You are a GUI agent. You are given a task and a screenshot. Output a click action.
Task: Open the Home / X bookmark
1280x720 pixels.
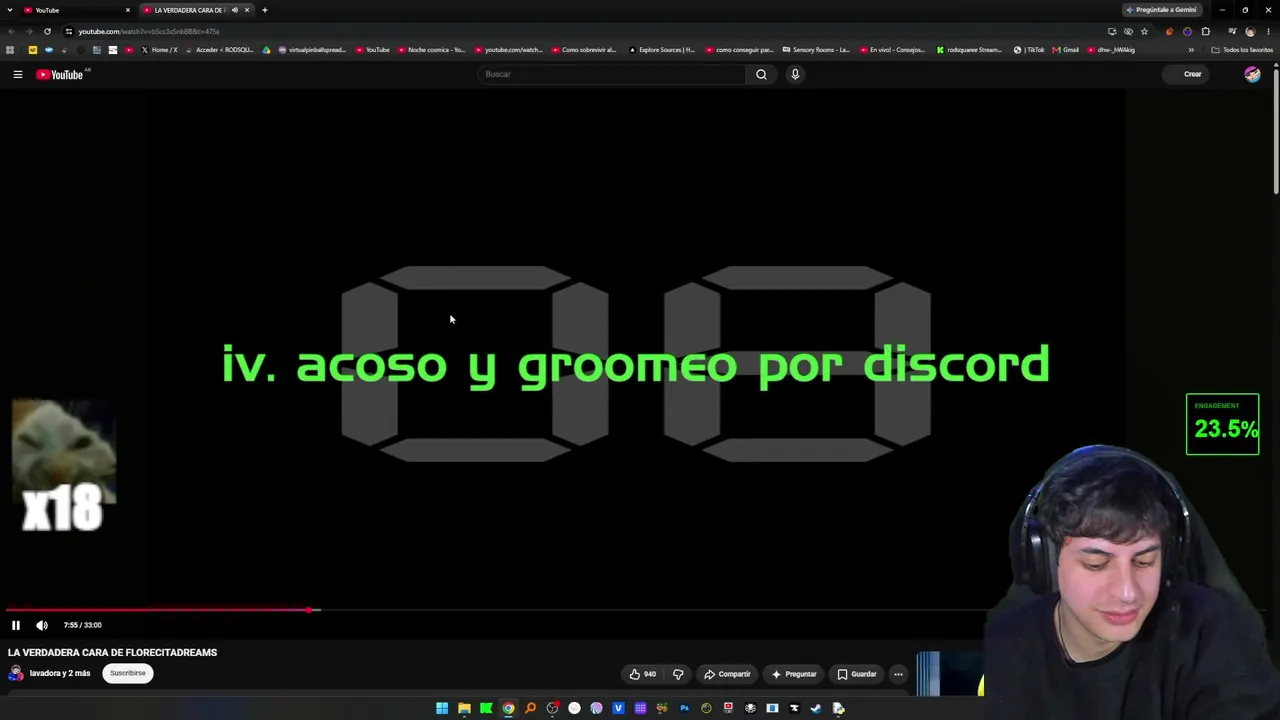(x=159, y=50)
